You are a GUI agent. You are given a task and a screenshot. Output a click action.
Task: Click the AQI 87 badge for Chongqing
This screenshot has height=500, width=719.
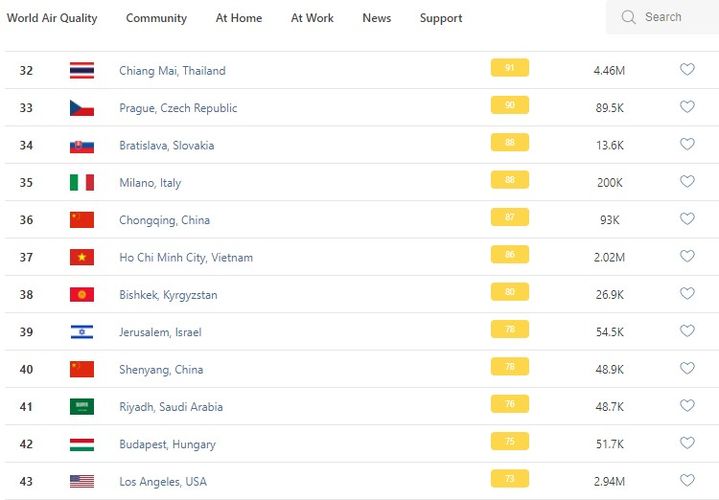tap(510, 217)
